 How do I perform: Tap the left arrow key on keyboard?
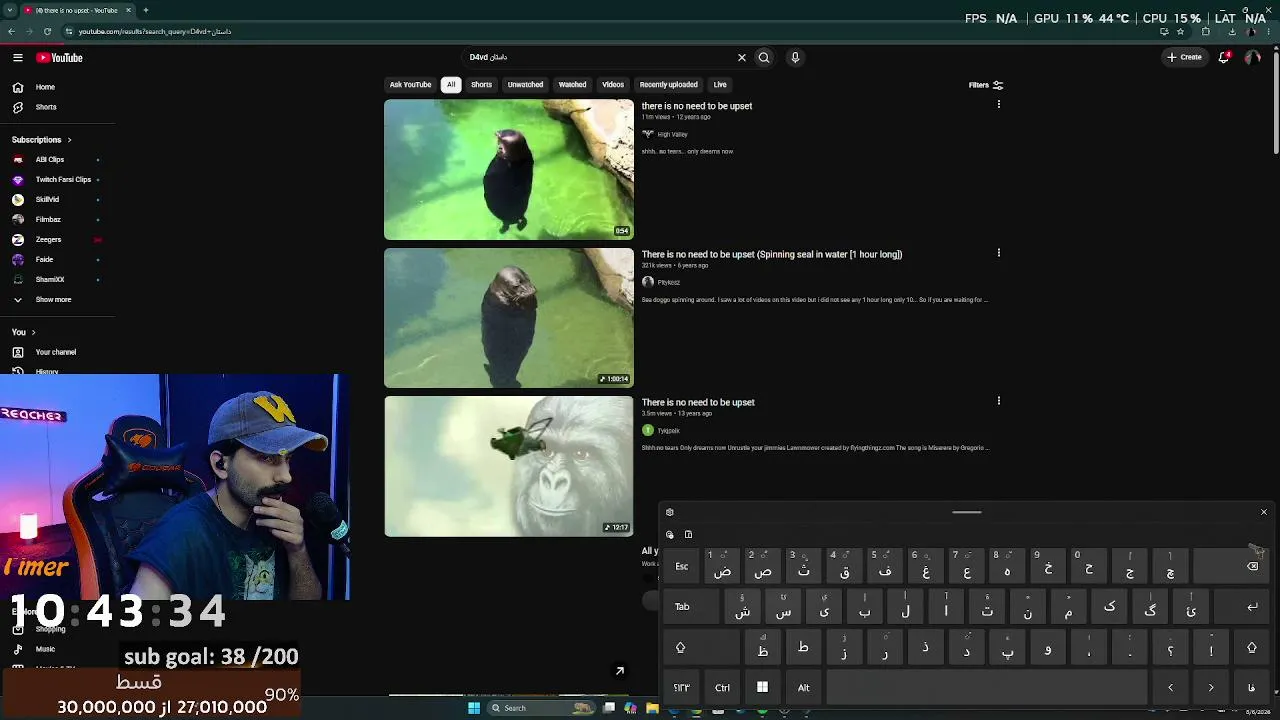click(1170, 687)
